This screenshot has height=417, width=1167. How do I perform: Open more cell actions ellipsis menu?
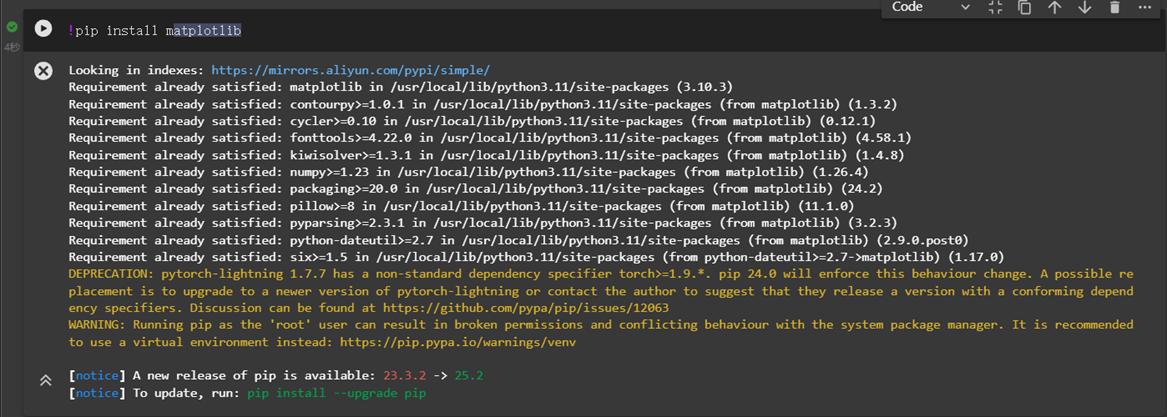(x=1145, y=7)
